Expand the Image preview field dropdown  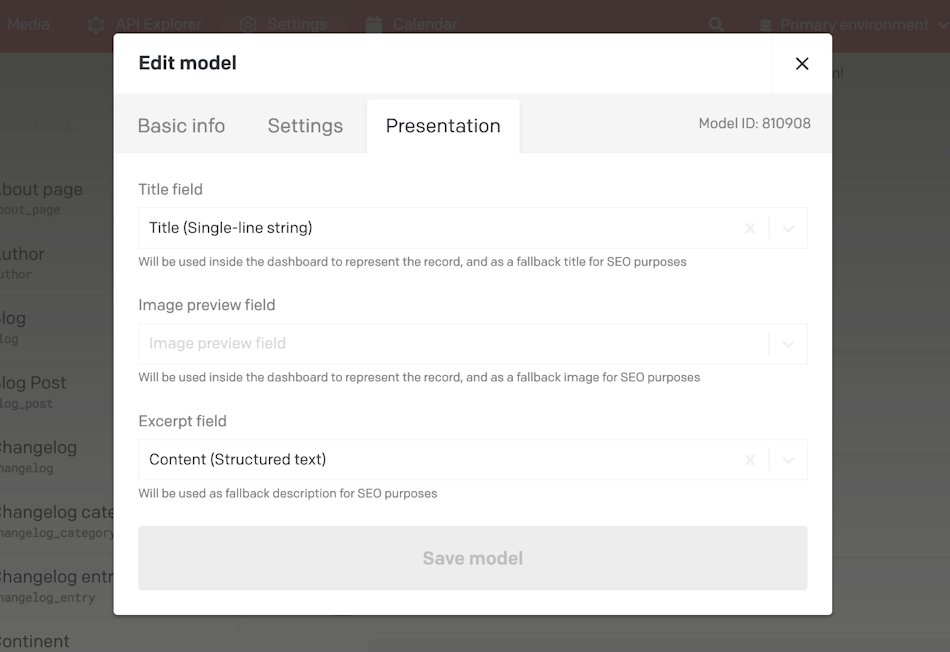click(x=788, y=344)
